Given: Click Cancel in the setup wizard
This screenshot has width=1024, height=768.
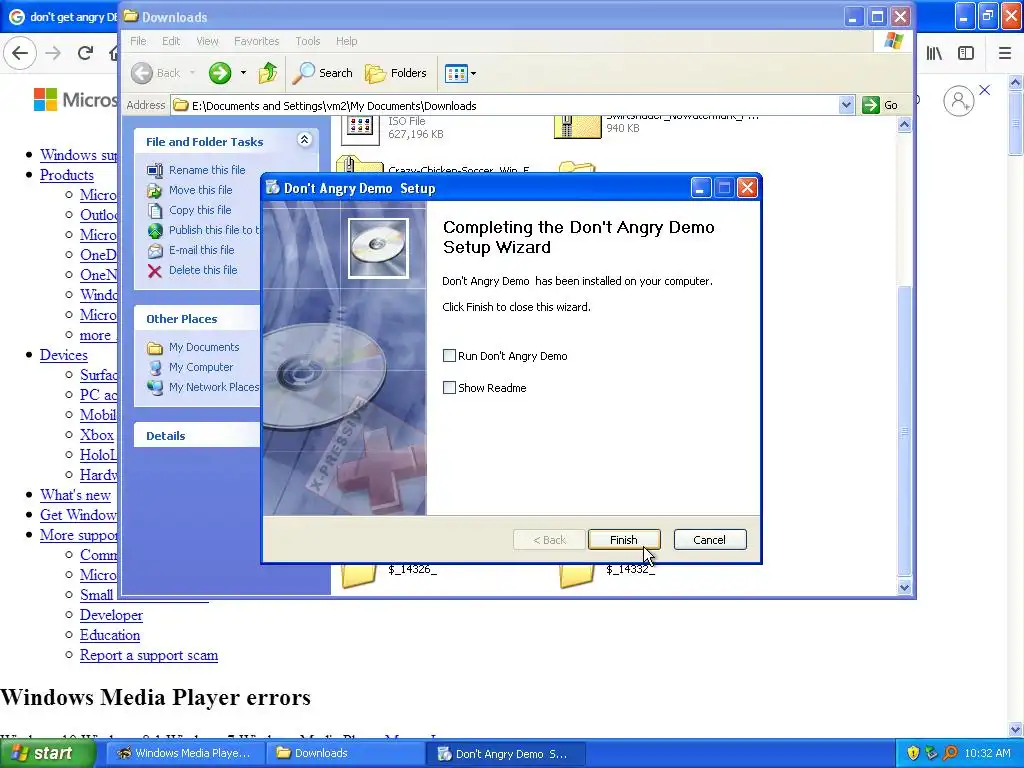Looking at the screenshot, I should (x=709, y=540).
